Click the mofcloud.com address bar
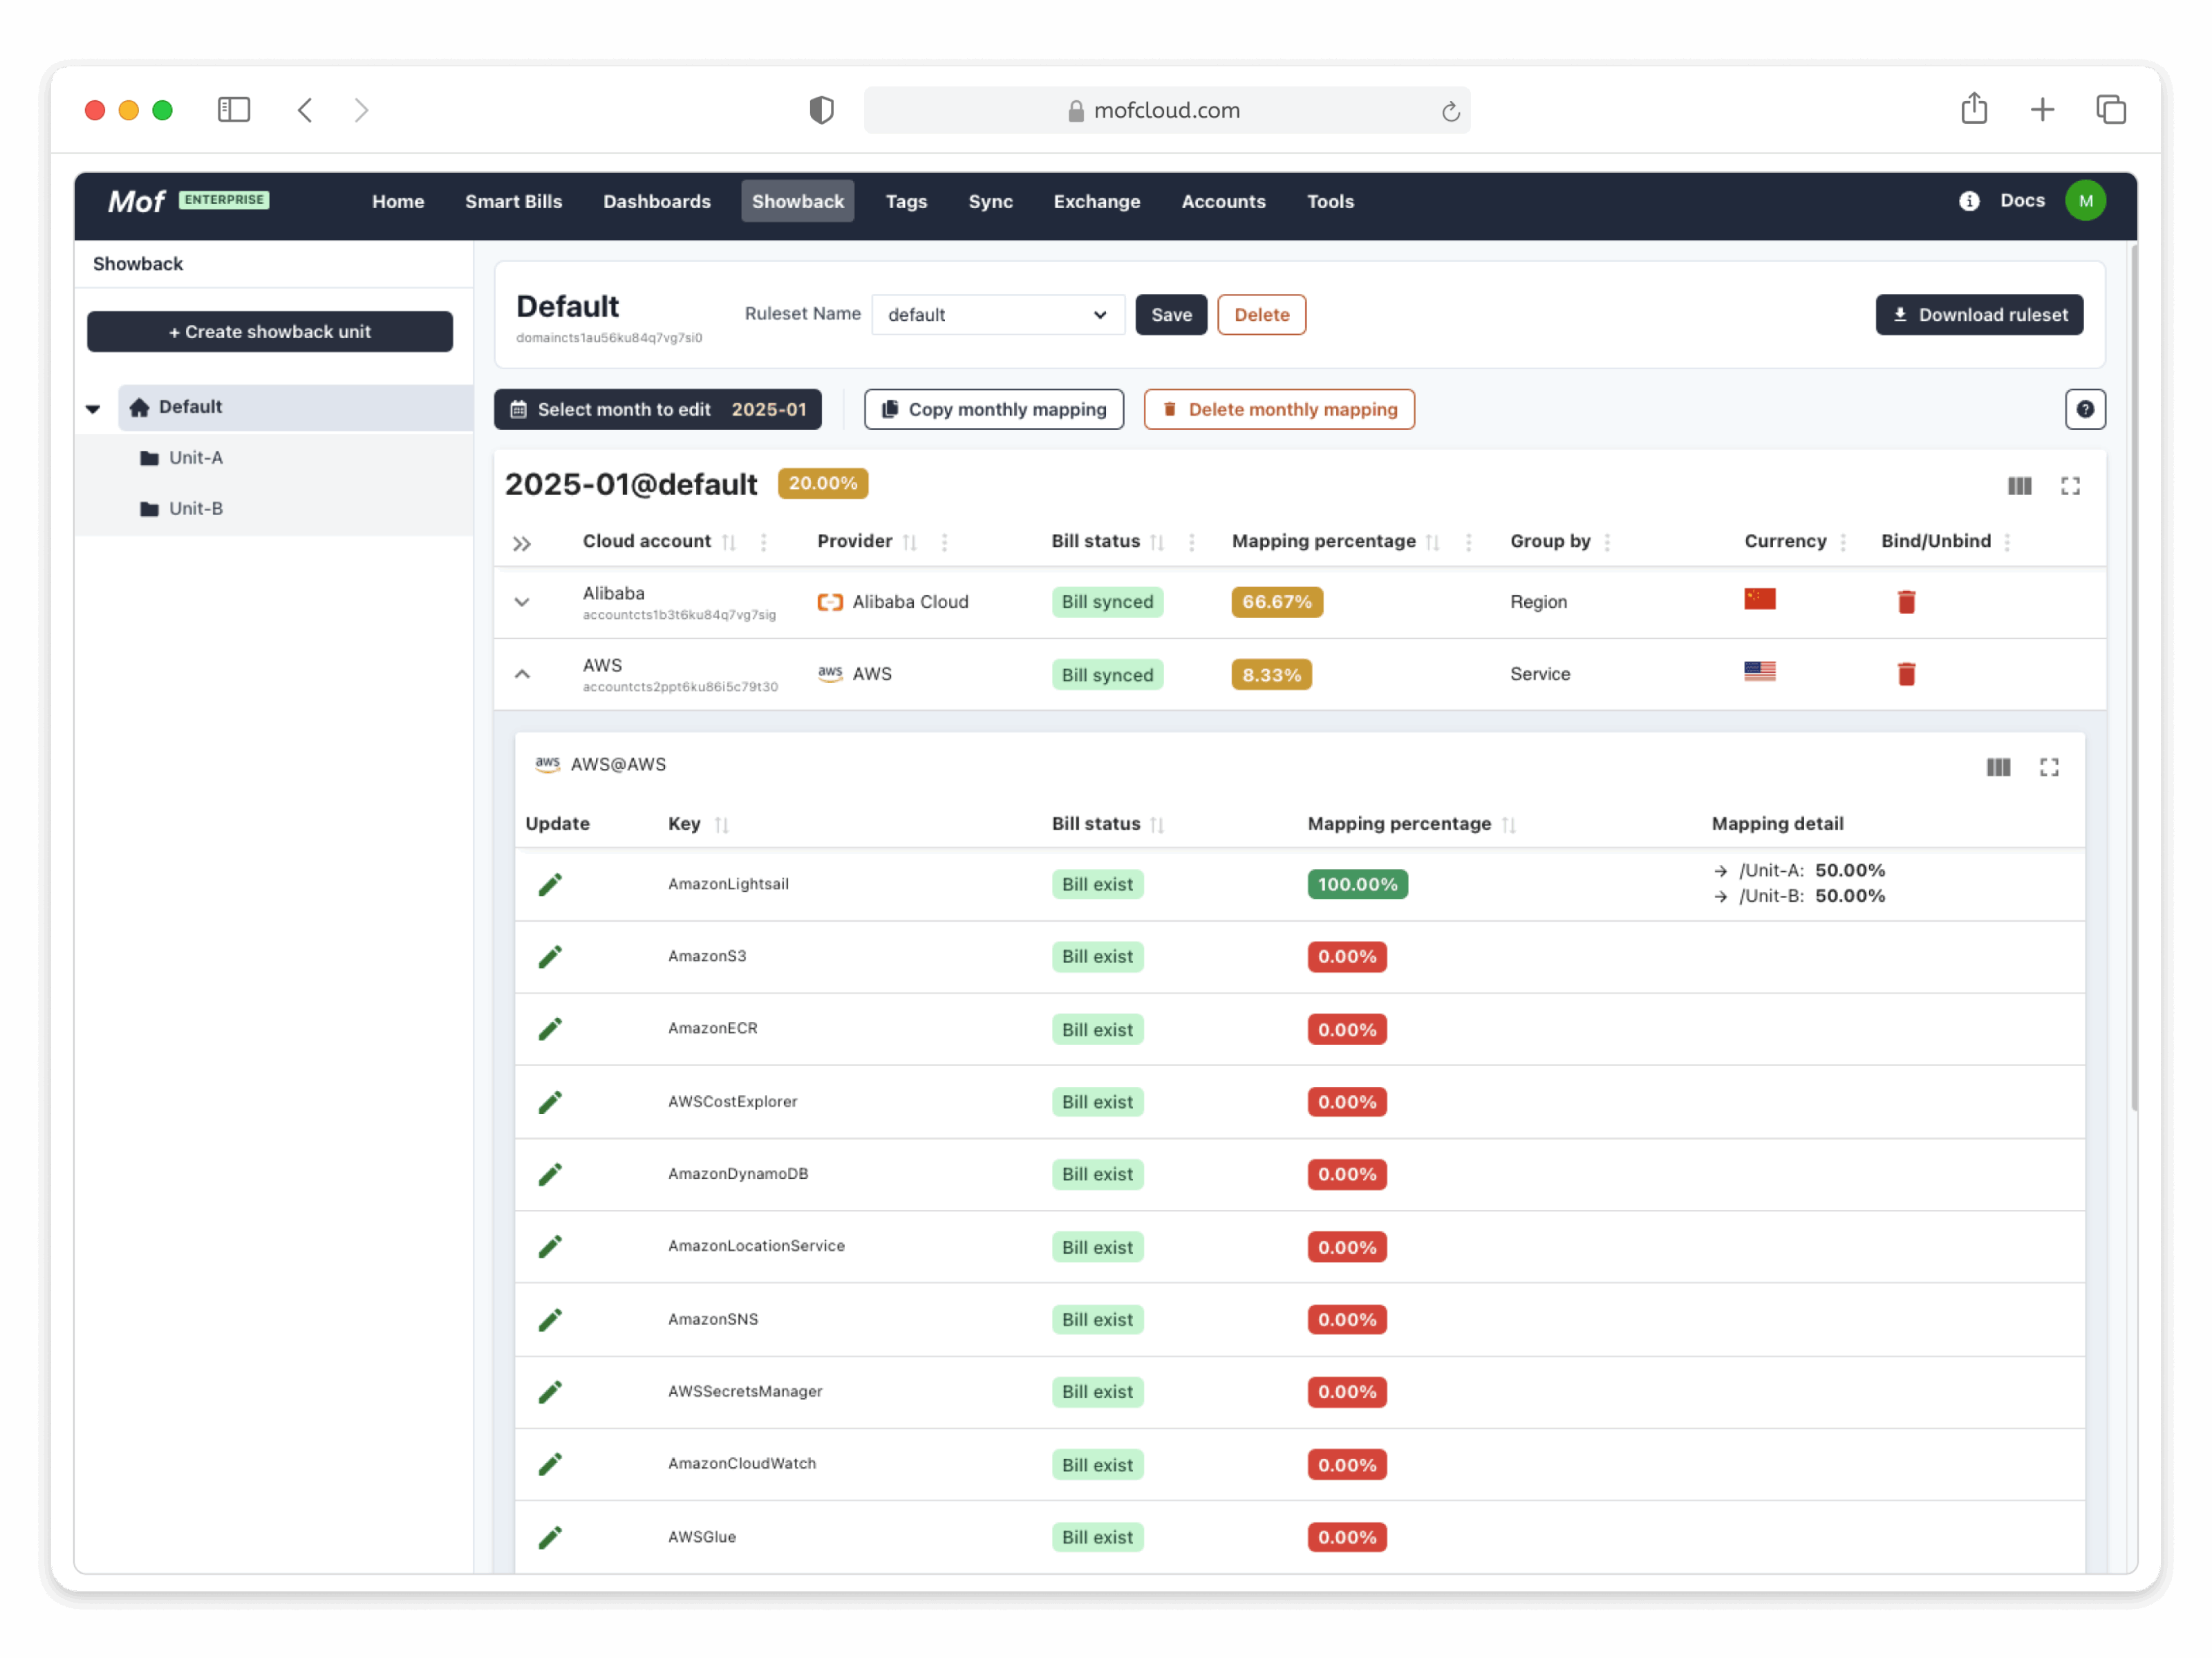2212x1658 pixels. tap(1166, 110)
